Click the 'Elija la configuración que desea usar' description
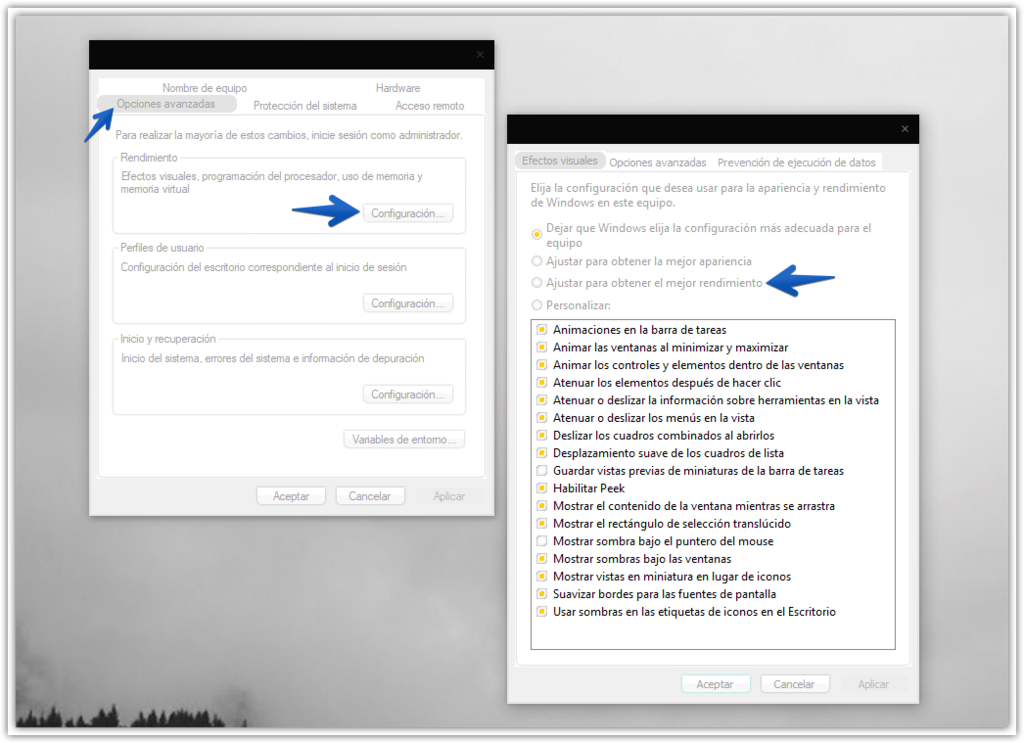This screenshot has width=1024, height=743. (708, 195)
